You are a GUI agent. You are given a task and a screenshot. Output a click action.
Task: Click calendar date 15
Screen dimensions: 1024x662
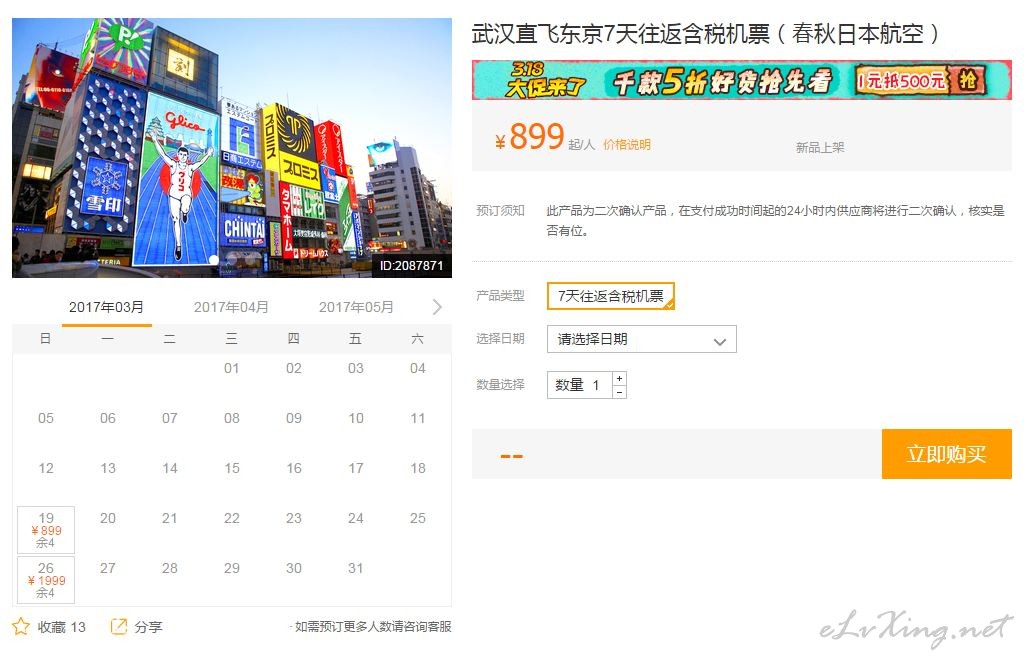tap(232, 468)
